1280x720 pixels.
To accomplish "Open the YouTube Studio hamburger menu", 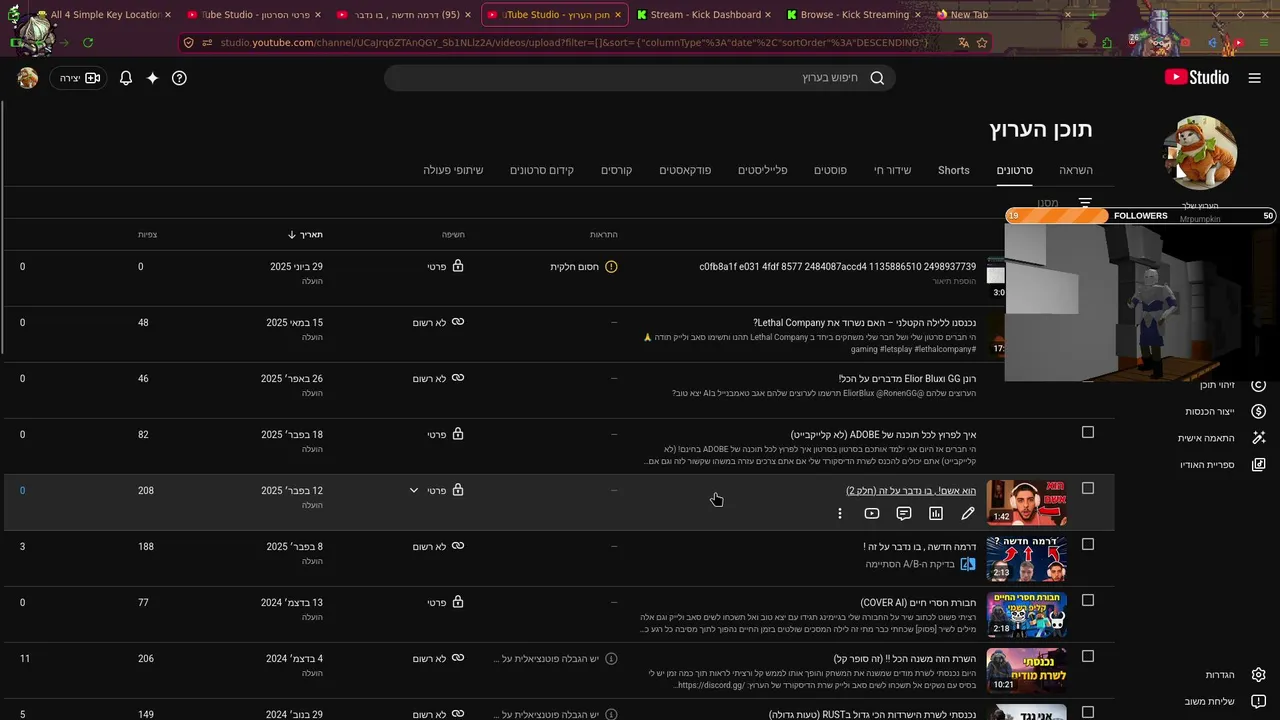I will (x=1254, y=78).
